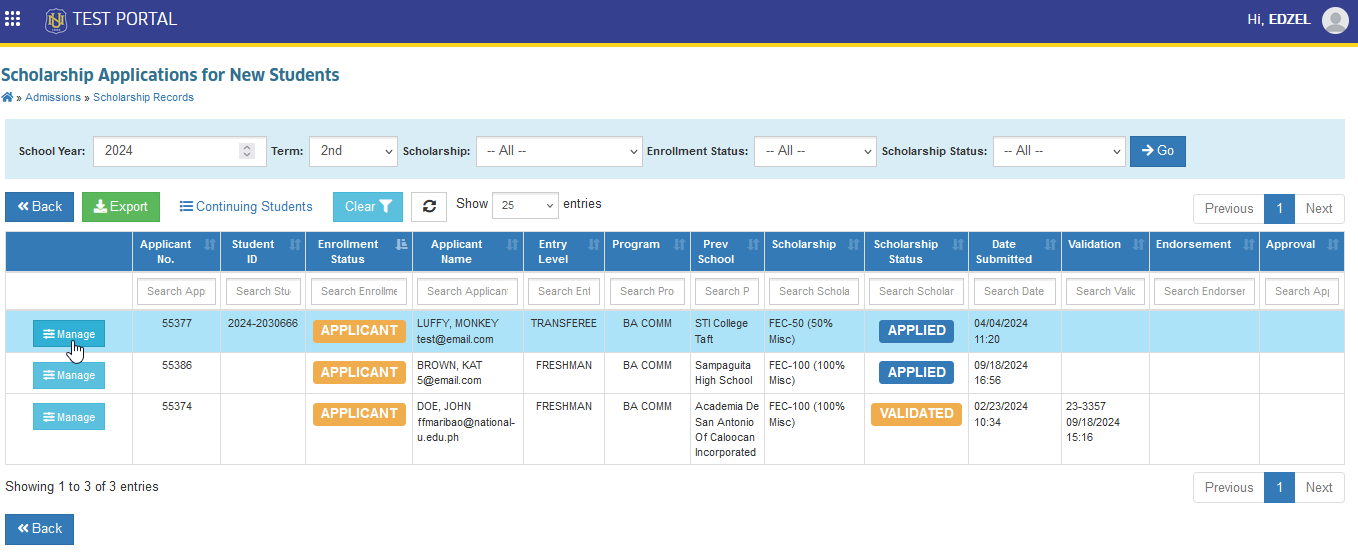Click top pagination page 1

pyautogui.click(x=1279, y=209)
